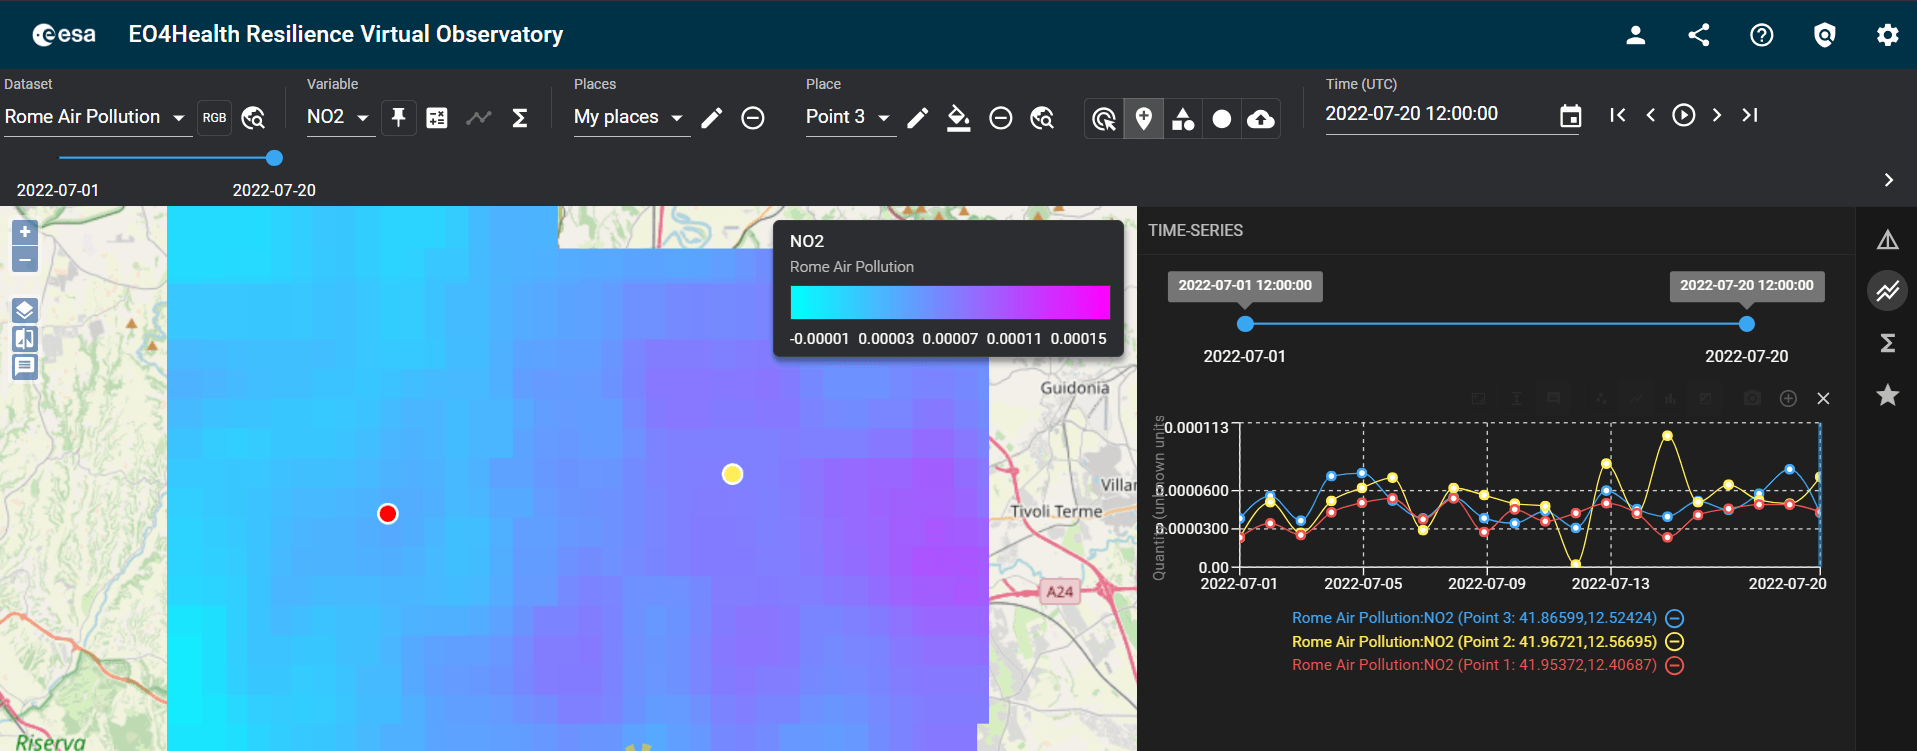Jump to last time step
This screenshot has width=1917, height=751.
1750,115
